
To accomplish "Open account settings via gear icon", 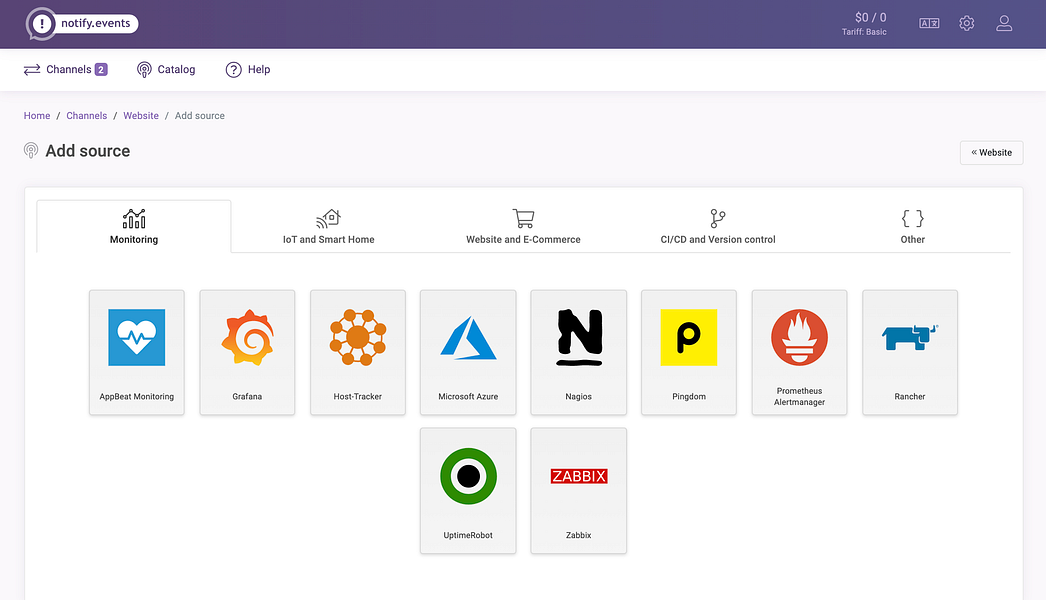I will [x=966, y=23].
